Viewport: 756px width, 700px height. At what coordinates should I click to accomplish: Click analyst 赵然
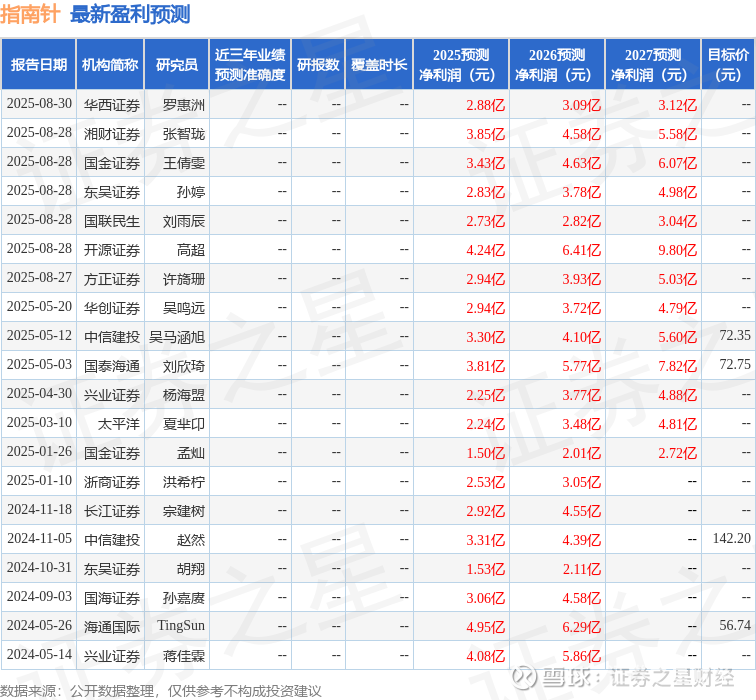click(191, 539)
